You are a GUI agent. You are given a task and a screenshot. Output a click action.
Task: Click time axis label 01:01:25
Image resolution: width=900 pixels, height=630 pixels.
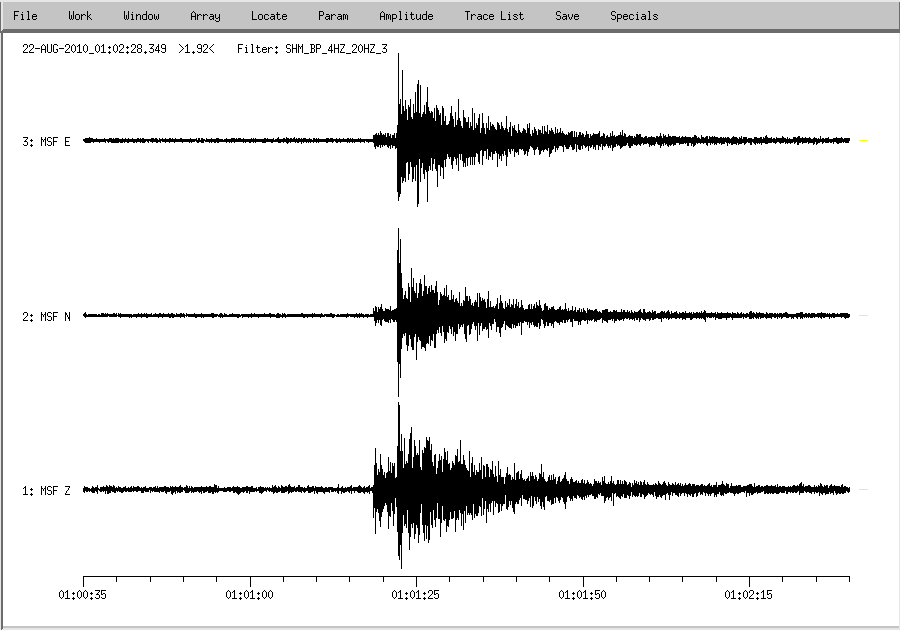pos(416,594)
